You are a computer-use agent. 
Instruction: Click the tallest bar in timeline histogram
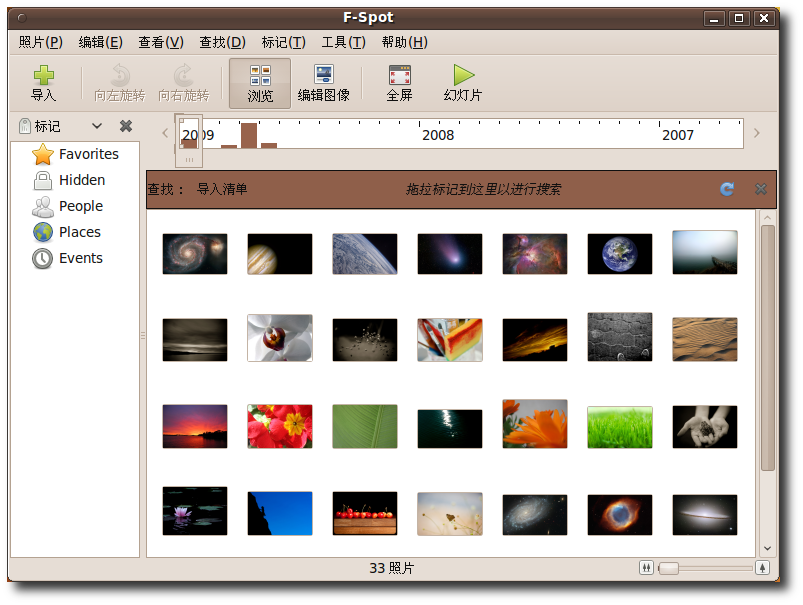249,136
